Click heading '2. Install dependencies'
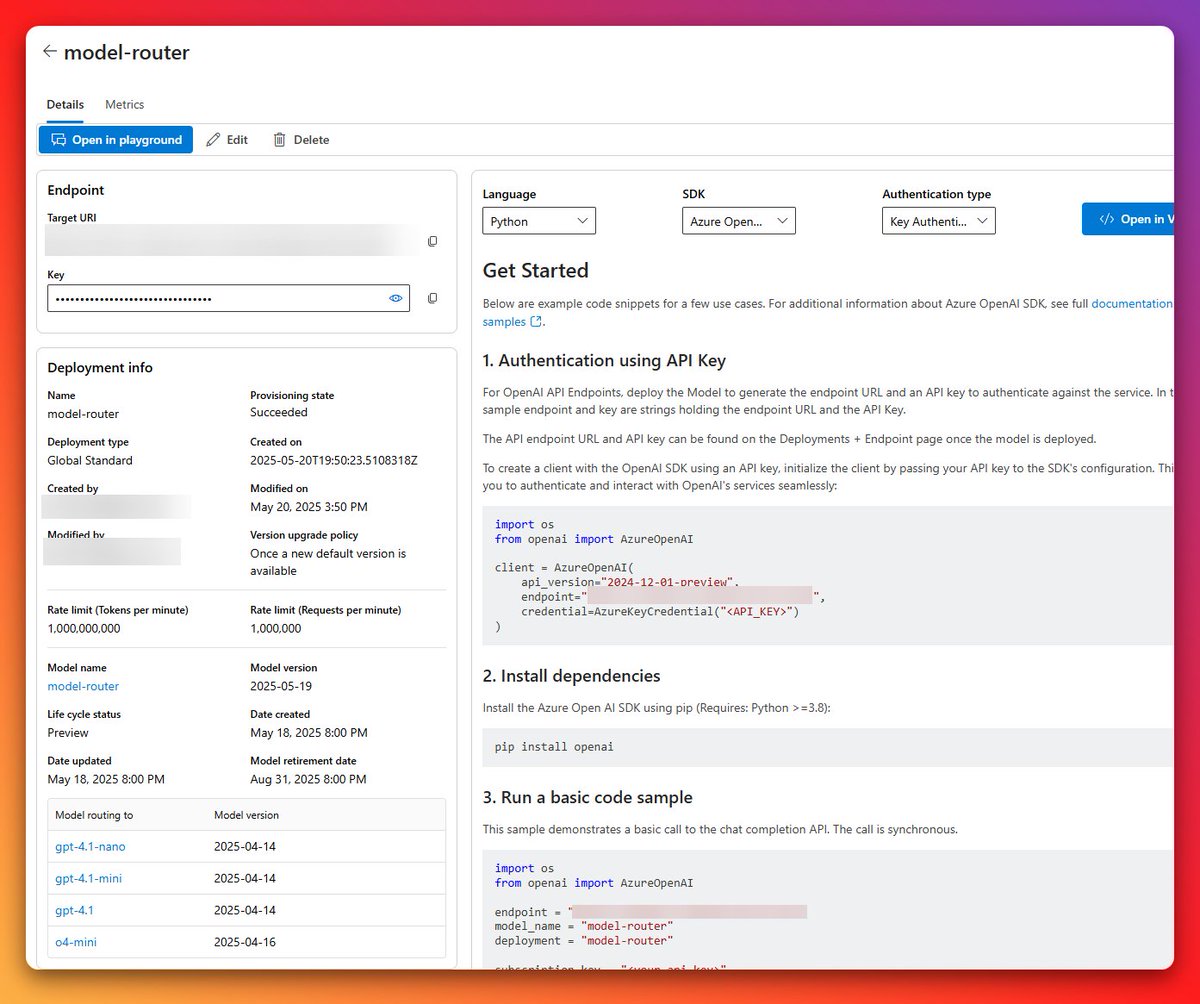 point(571,675)
